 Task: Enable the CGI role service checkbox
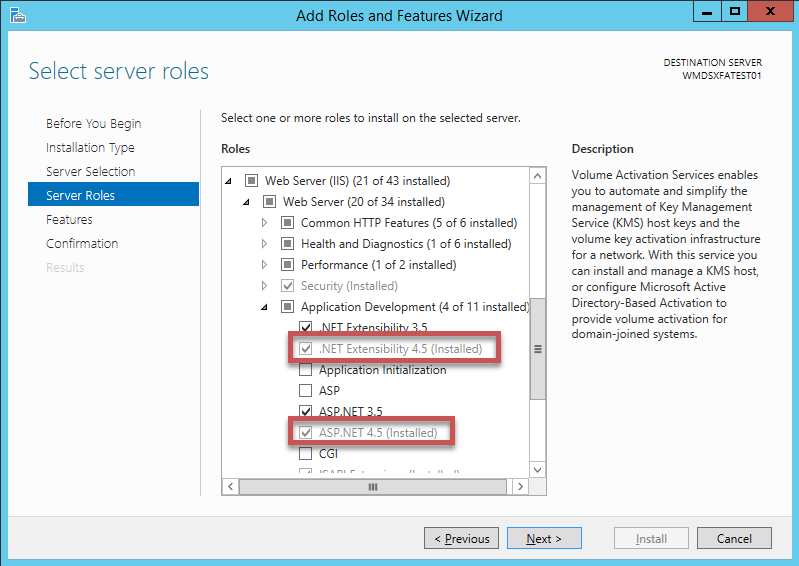click(x=307, y=454)
